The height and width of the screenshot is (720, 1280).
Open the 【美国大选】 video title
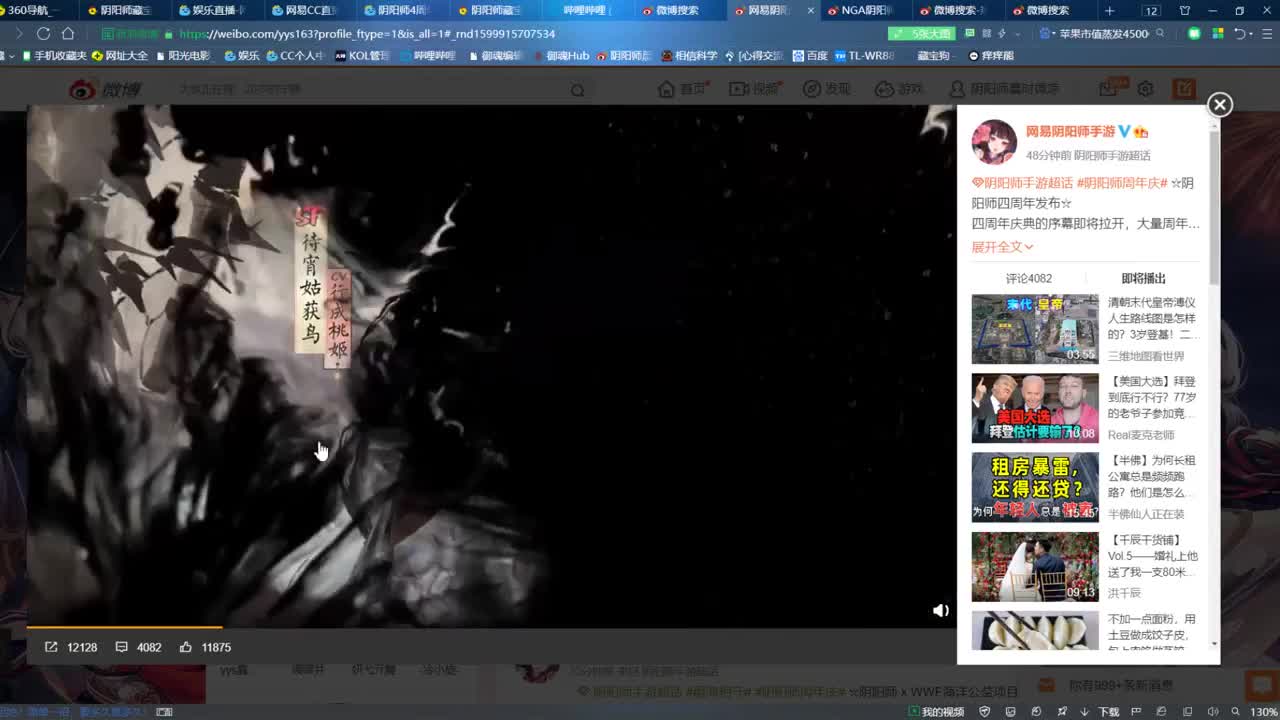click(1152, 397)
